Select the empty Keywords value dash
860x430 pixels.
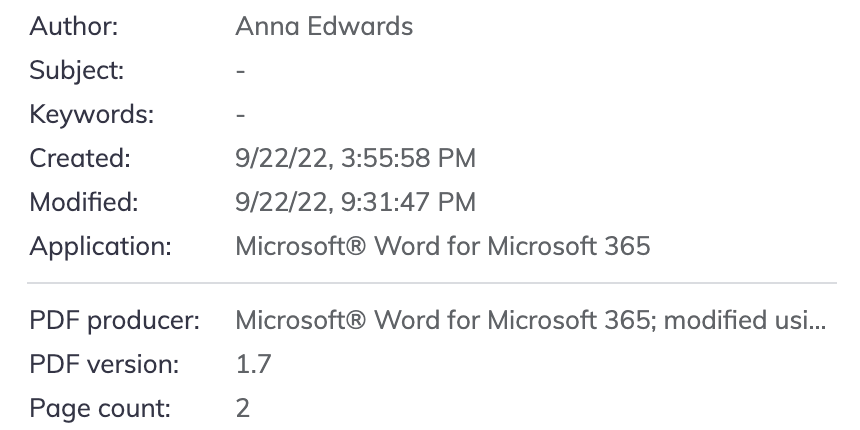(x=241, y=116)
